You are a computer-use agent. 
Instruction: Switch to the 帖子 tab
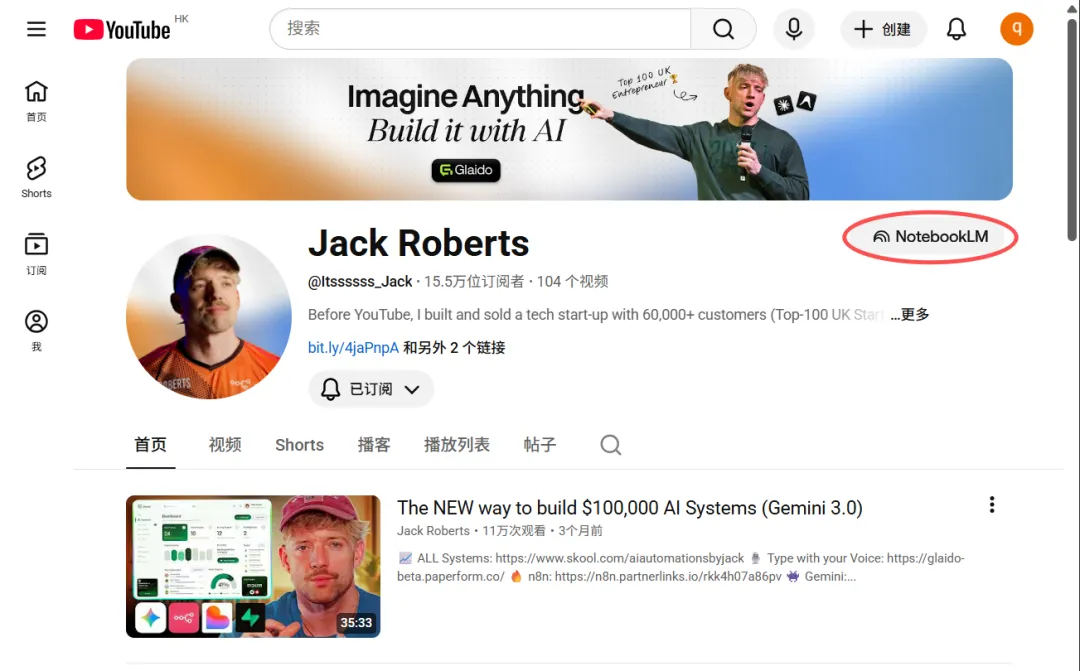pyautogui.click(x=540, y=445)
